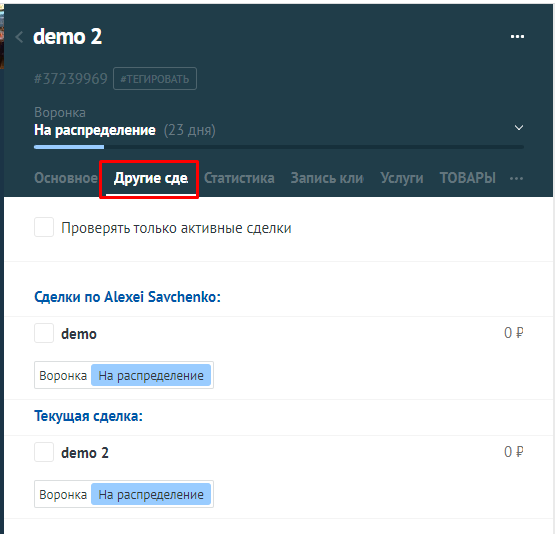Enable 'Проверять только активные сделки' checkbox

pyautogui.click(x=44, y=227)
